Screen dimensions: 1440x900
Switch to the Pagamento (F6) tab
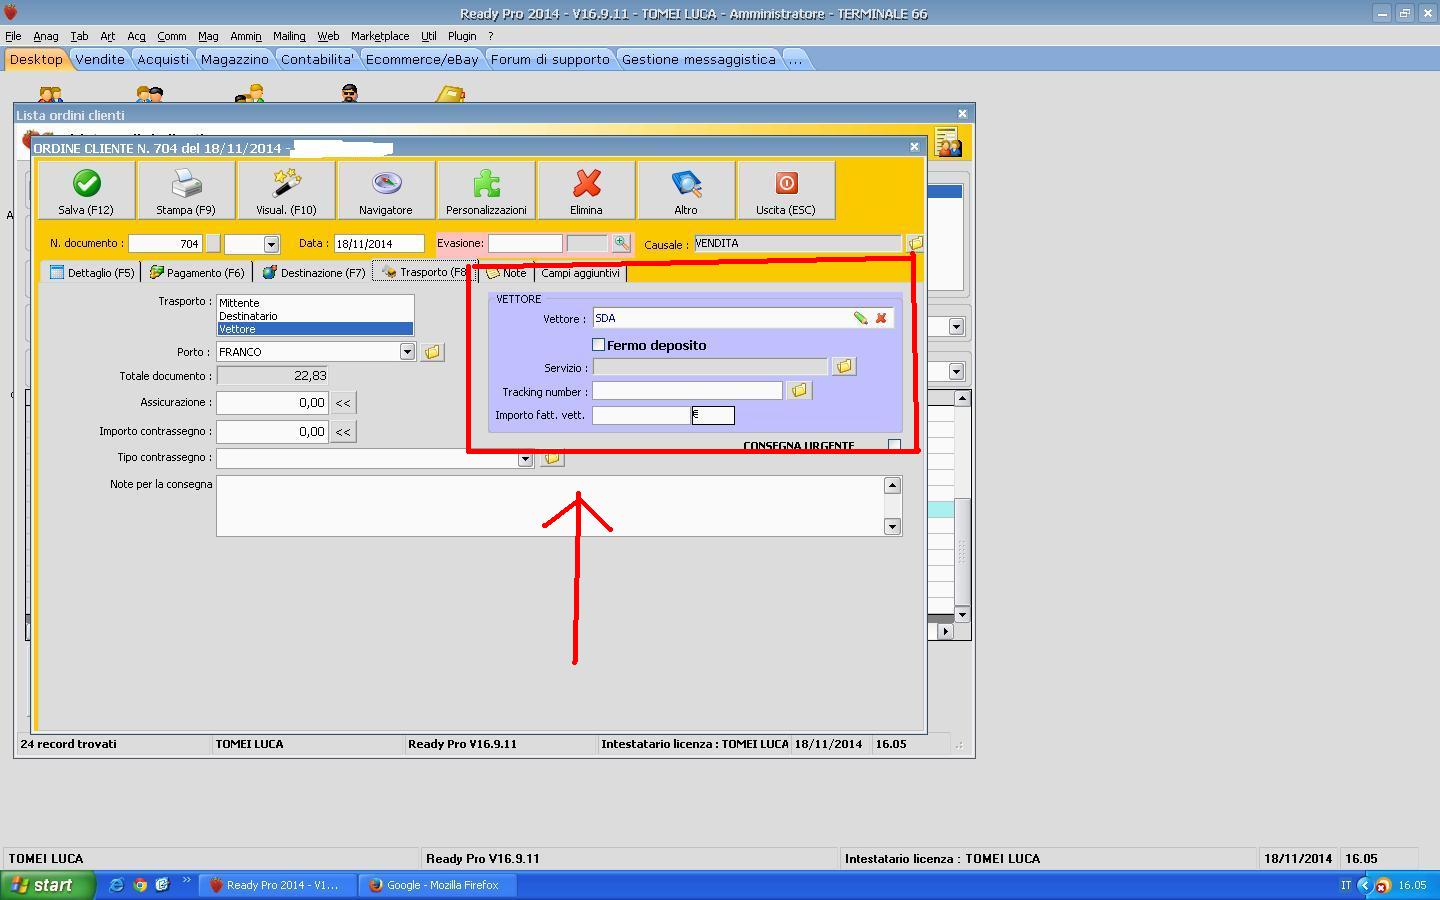click(198, 273)
